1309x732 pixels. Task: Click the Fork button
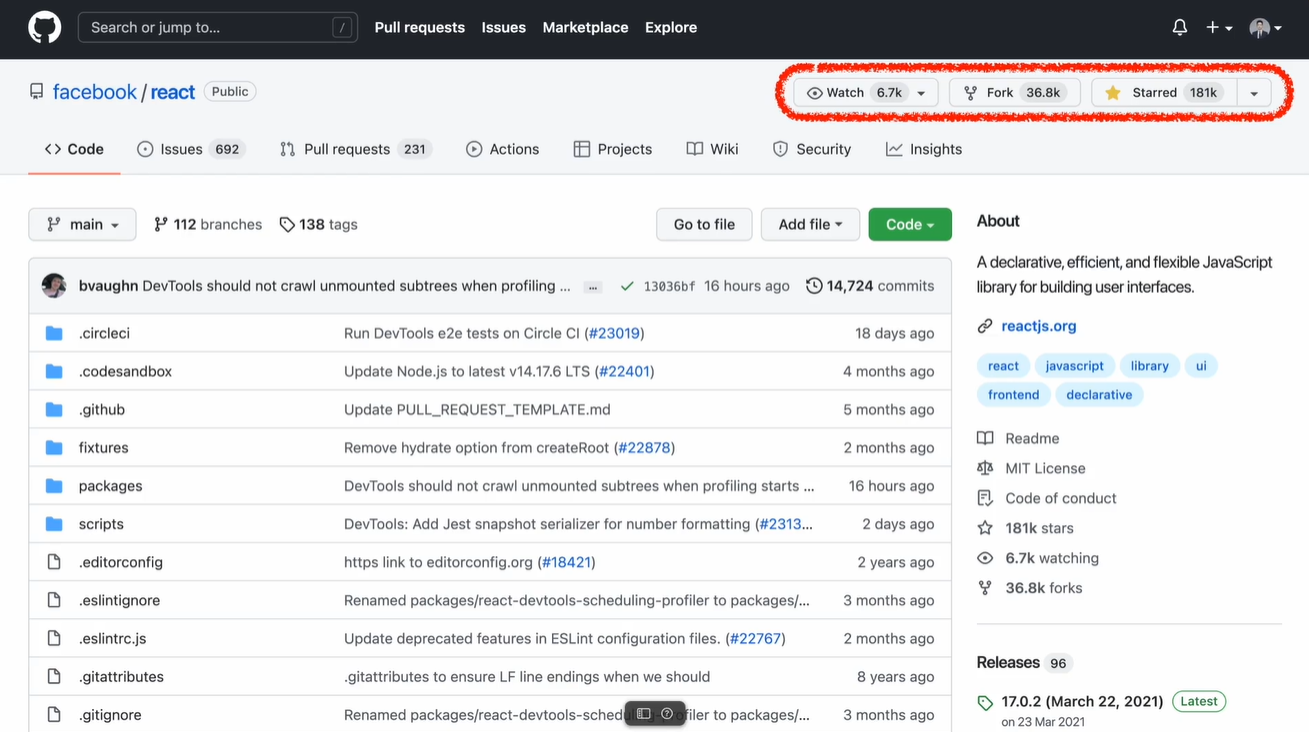point(1015,92)
